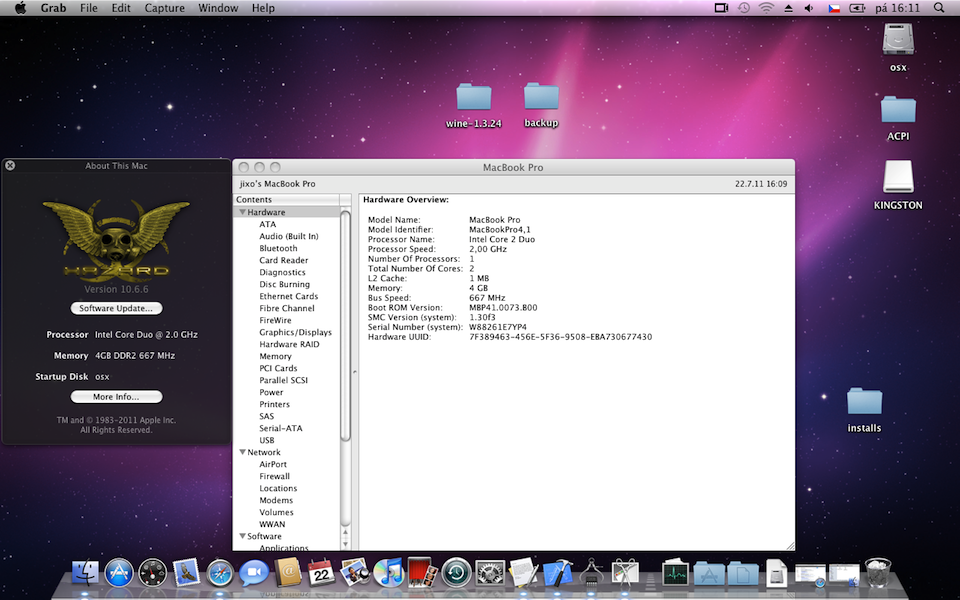960x600 pixels.
Task: Open Mail stamp icon in Dock
Action: click(186, 573)
